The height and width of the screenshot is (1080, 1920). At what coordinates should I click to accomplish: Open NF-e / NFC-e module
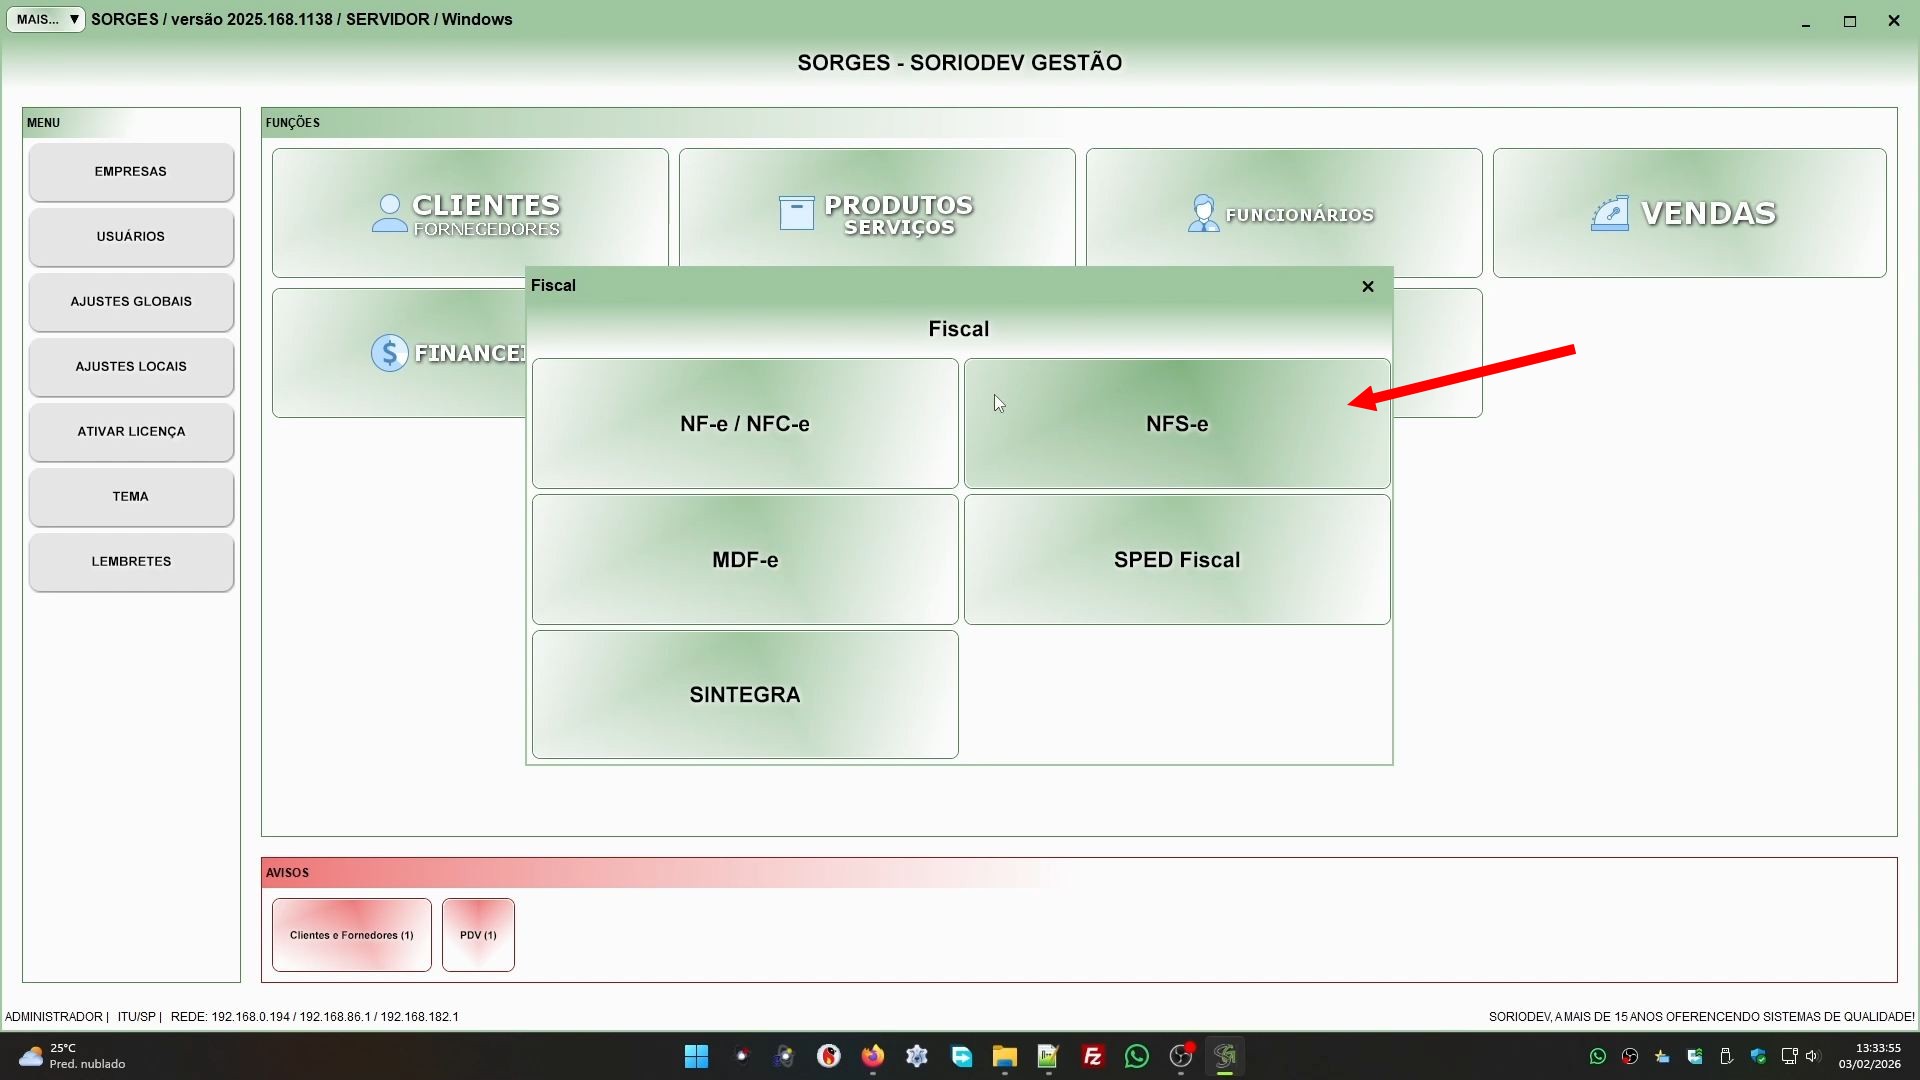point(744,424)
